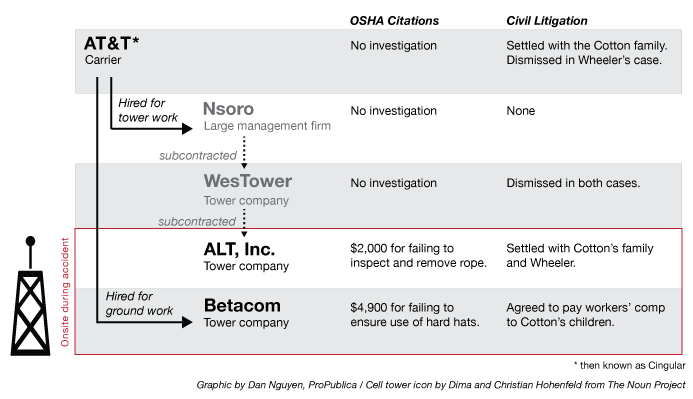Click 'Dismissed in both cases' text
Viewport: 693px width, 399px height.
point(573,183)
